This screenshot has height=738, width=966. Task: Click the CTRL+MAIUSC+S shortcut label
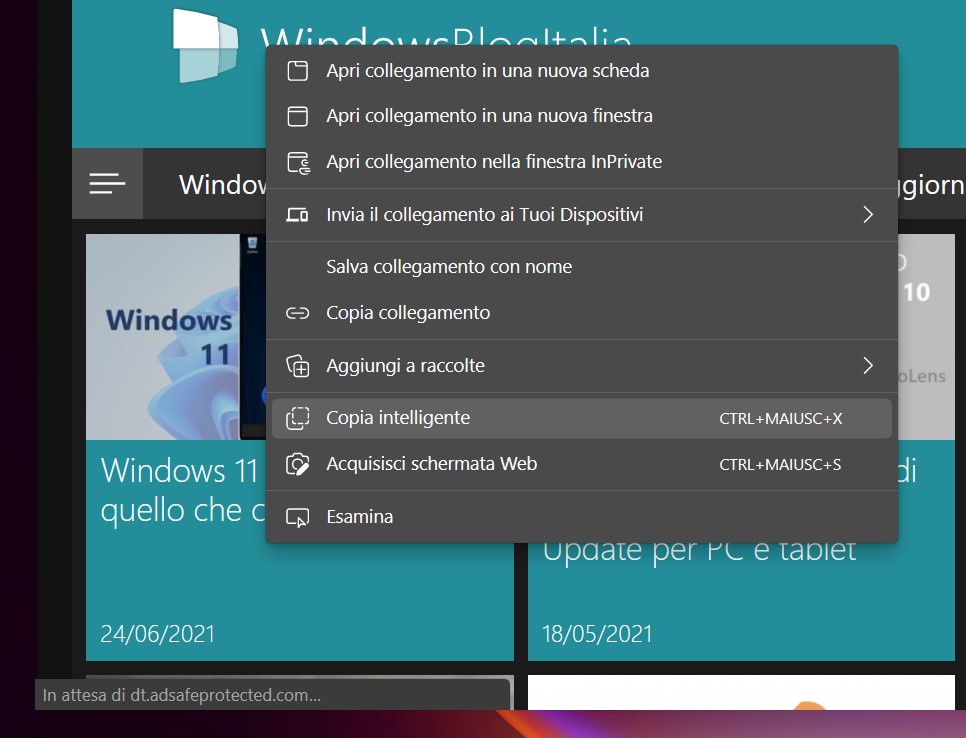780,464
